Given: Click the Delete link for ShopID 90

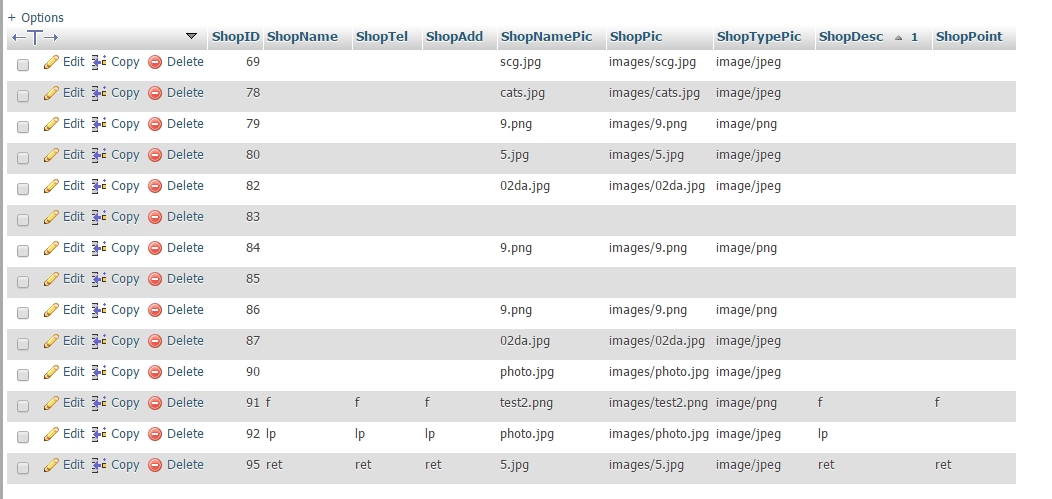Looking at the screenshot, I should (185, 372).
